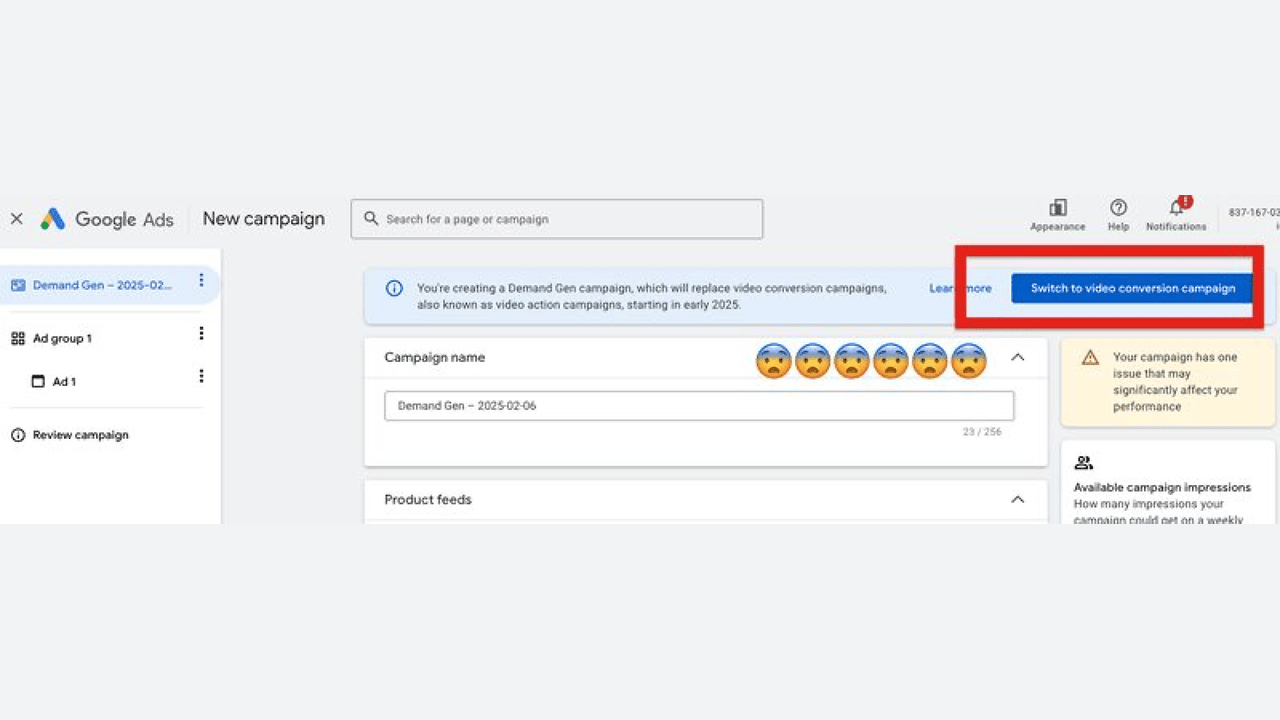This screenshot has width=1280, height=720.
Task: Open the Help question mark icon
Action: pos(1118,208)
